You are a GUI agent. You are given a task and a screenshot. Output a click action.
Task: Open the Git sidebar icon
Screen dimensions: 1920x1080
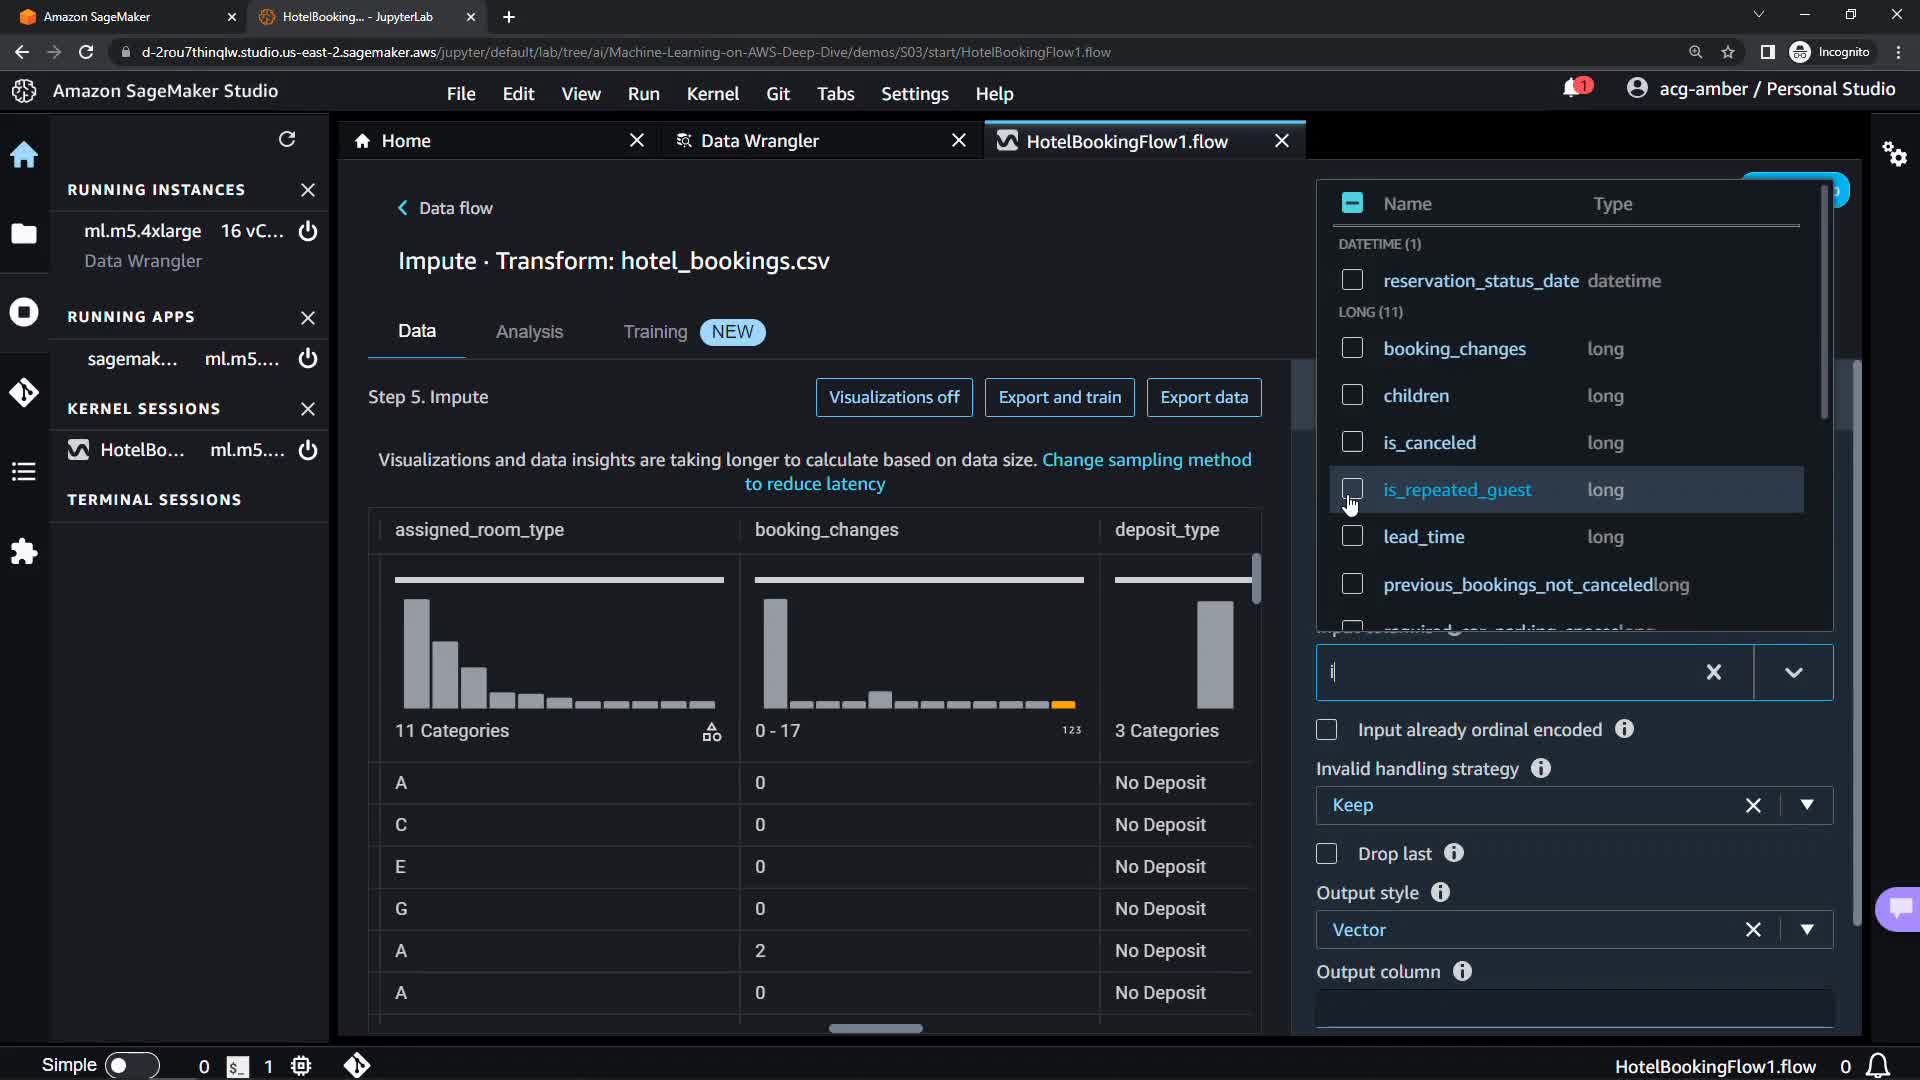tap(24, 392)
